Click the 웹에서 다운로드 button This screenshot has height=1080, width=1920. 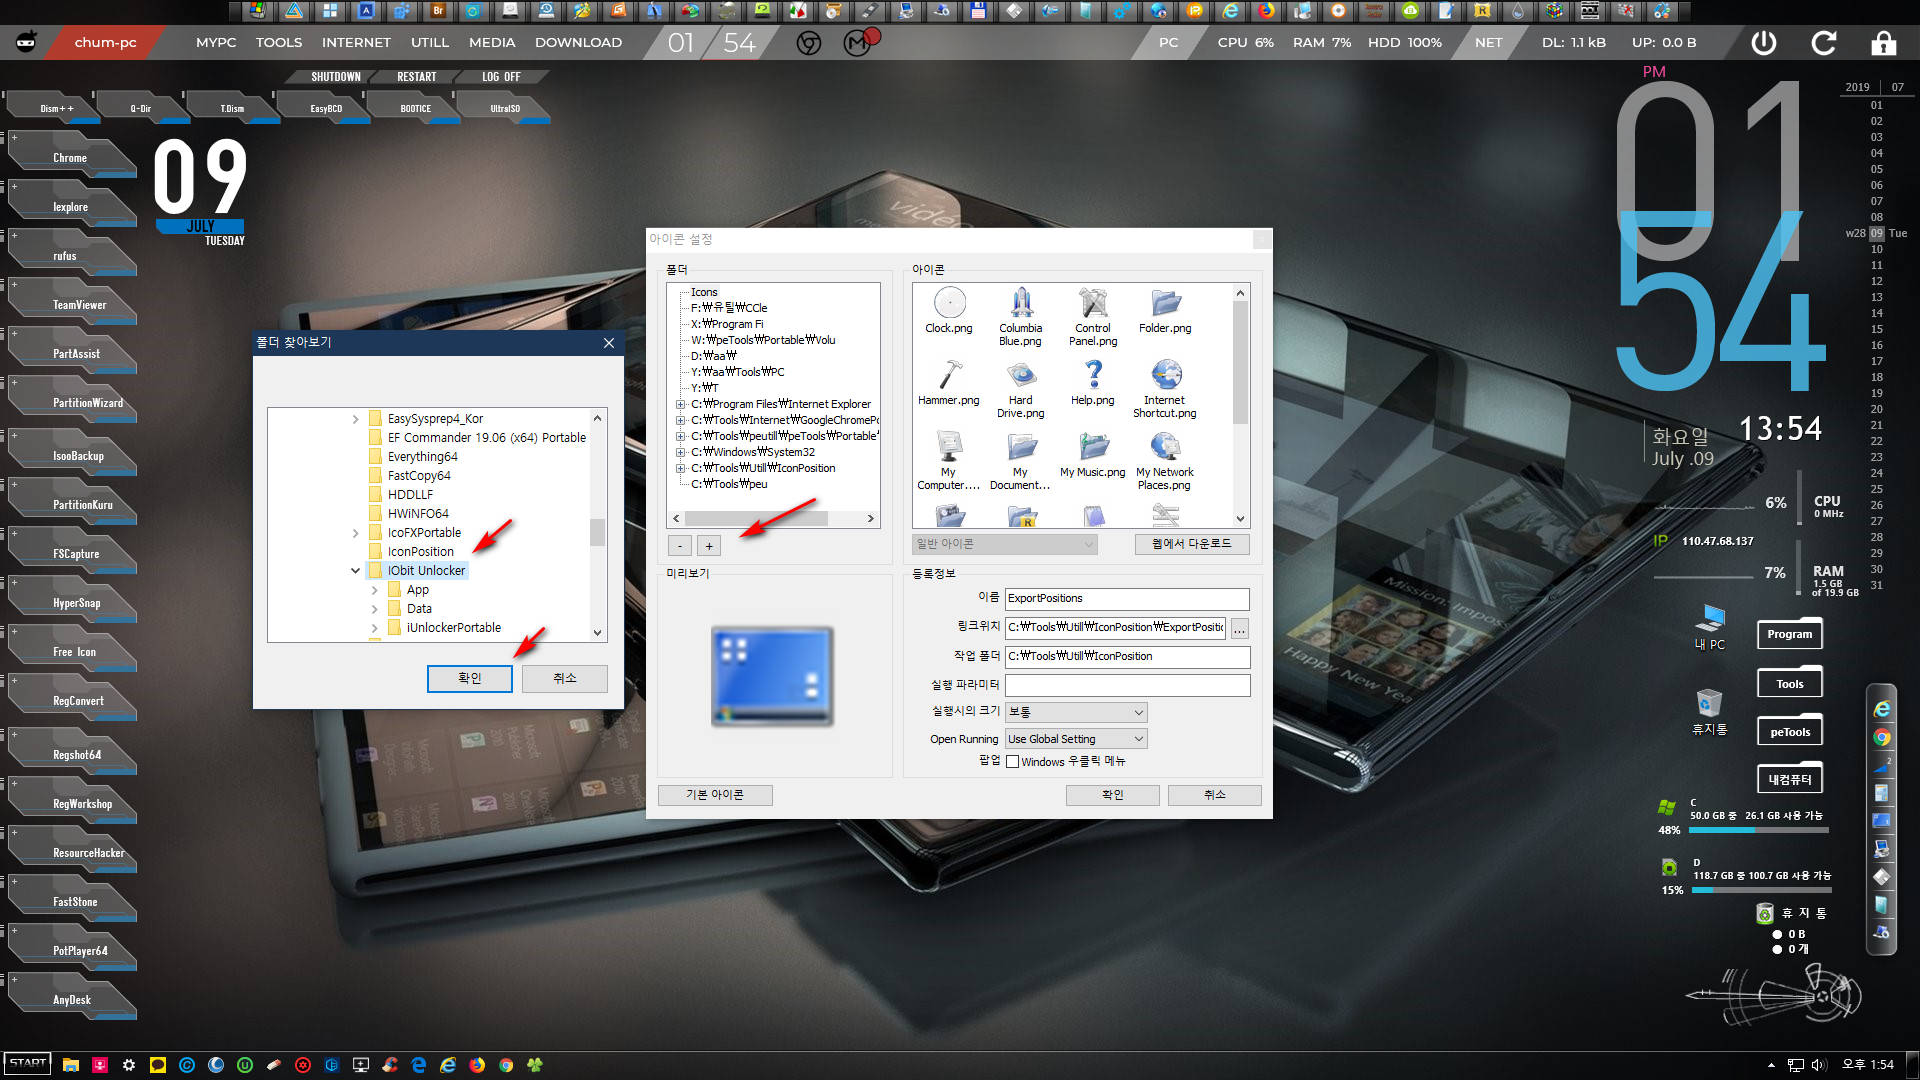click(1192, 544)
